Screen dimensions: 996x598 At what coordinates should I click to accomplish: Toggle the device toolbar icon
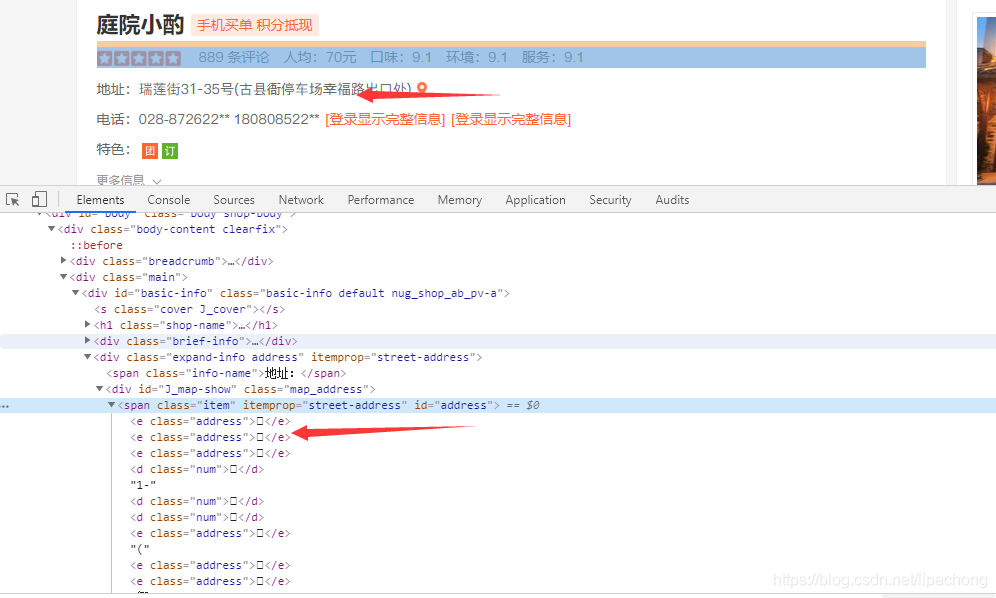coord(39,200)
